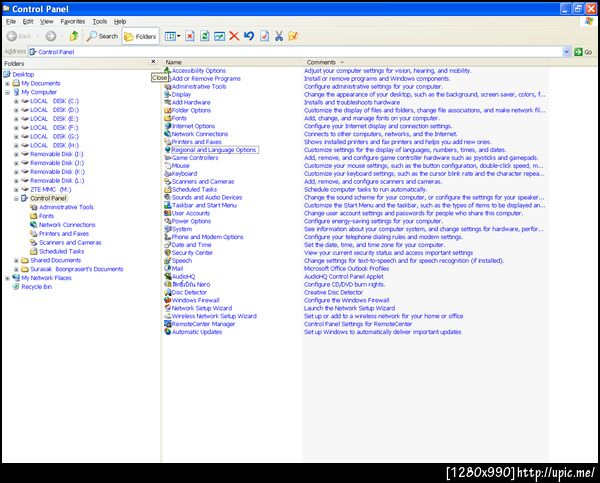Image resolution: width=600 pixels, height=483 pixels.
Task: Click the Search toolbar button
Action: 102,36
